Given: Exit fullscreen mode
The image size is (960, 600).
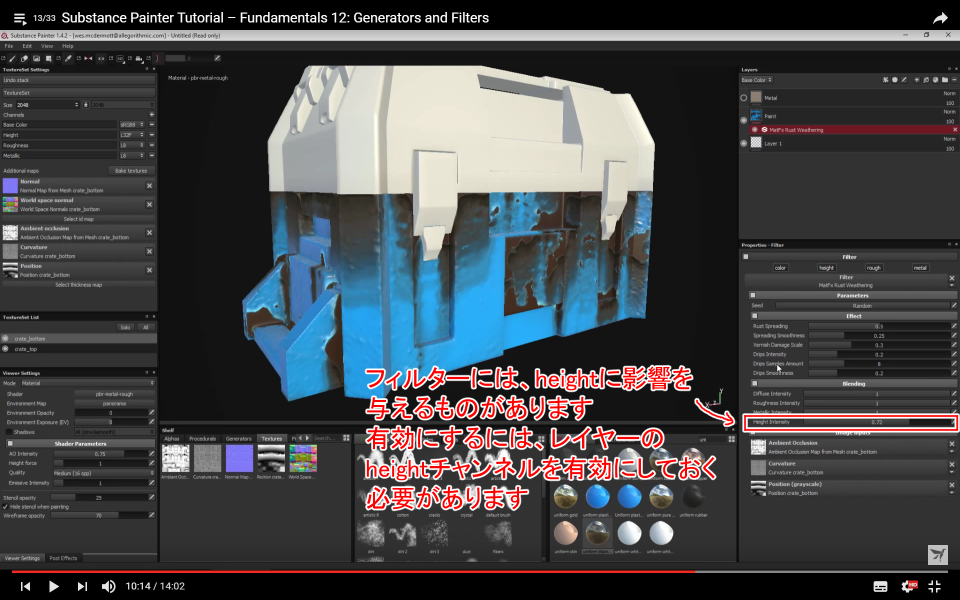Looking at the screenshot, I should (934, 586).
